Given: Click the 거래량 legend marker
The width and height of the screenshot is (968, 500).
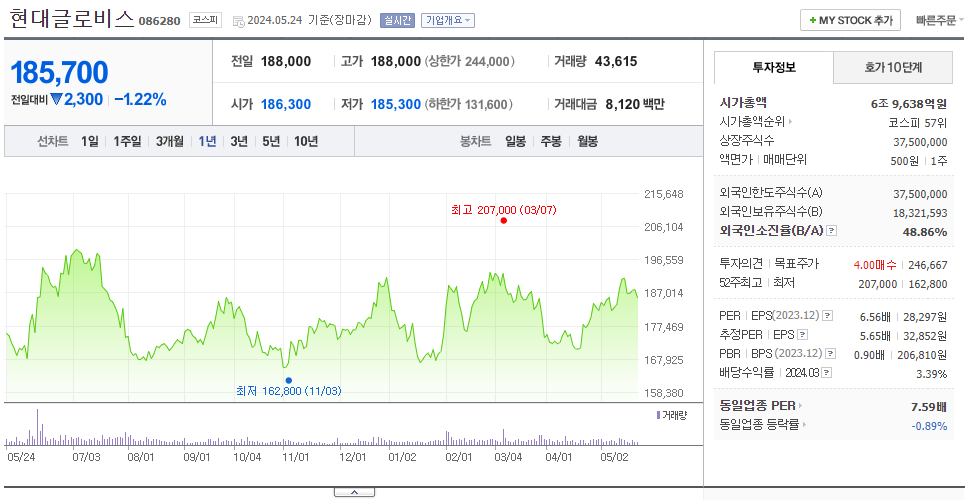Looking at the screenshot, I should (658, 415).
